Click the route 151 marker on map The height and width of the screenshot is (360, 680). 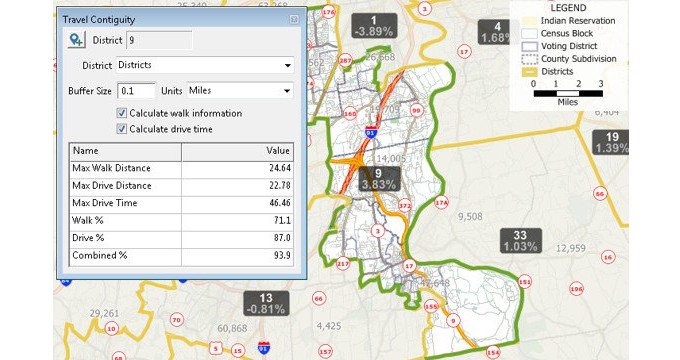pos(525,282)
